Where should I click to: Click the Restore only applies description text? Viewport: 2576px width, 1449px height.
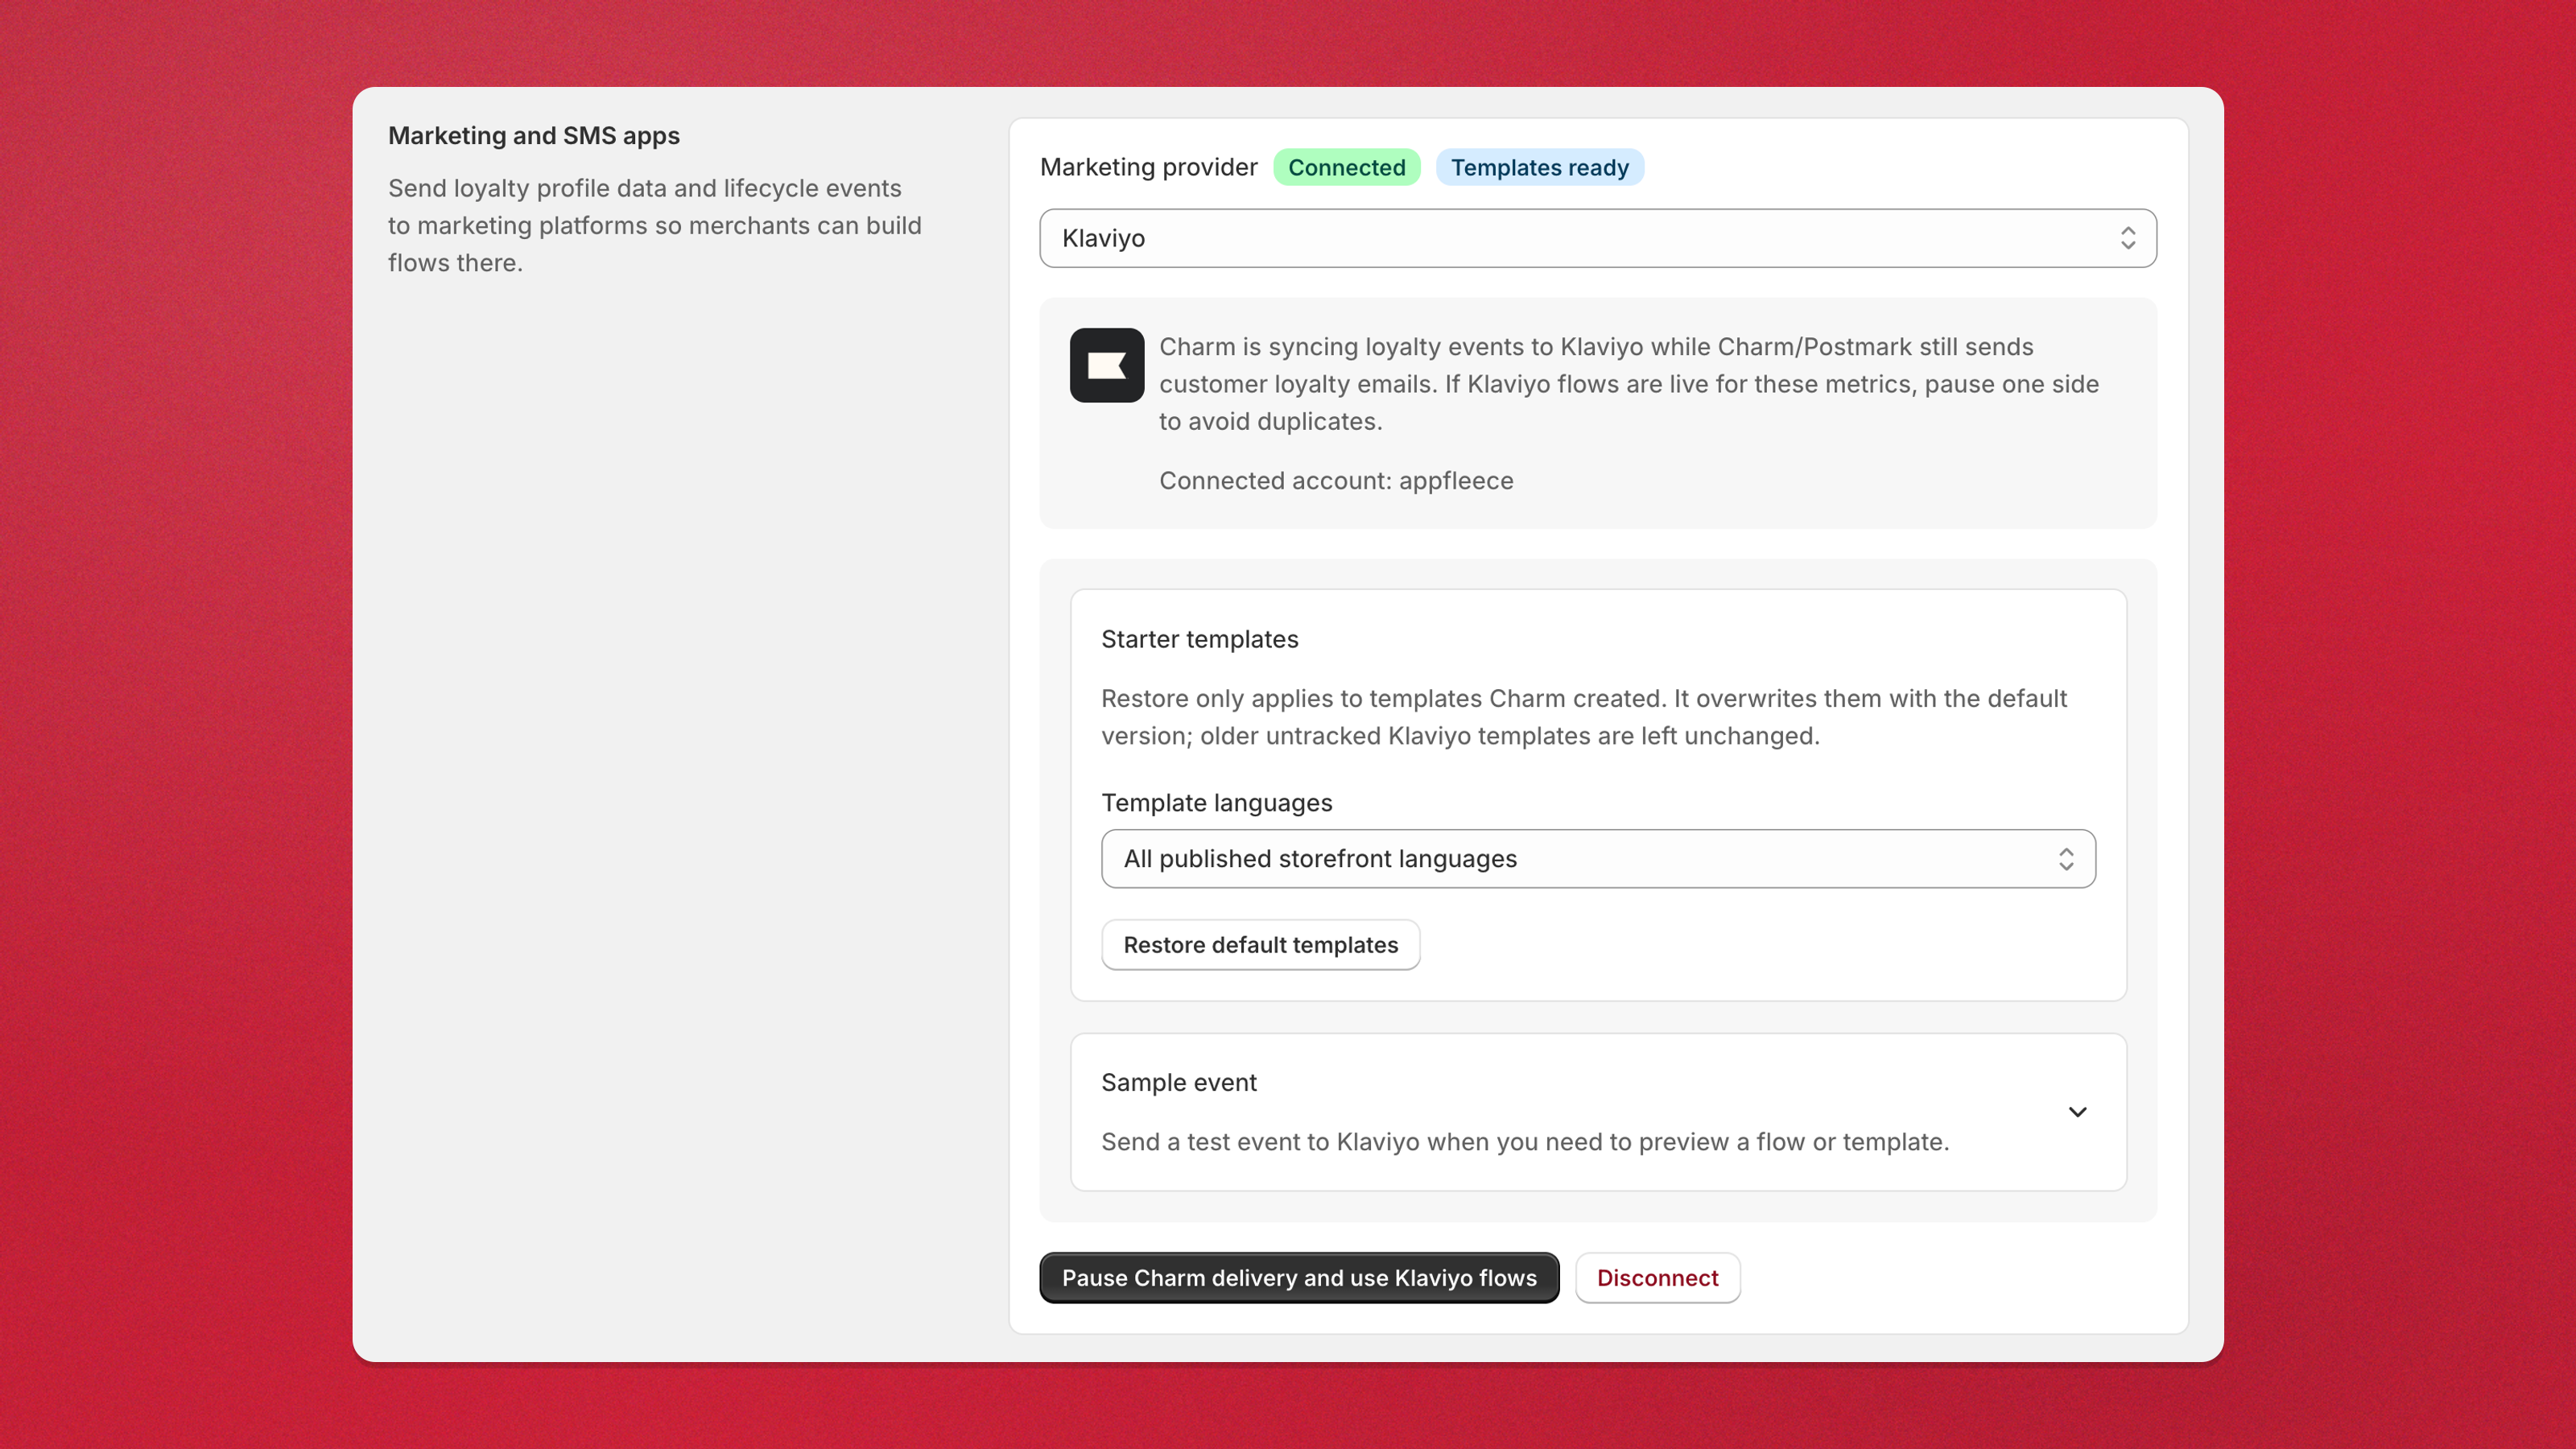tap(1584, 717)
